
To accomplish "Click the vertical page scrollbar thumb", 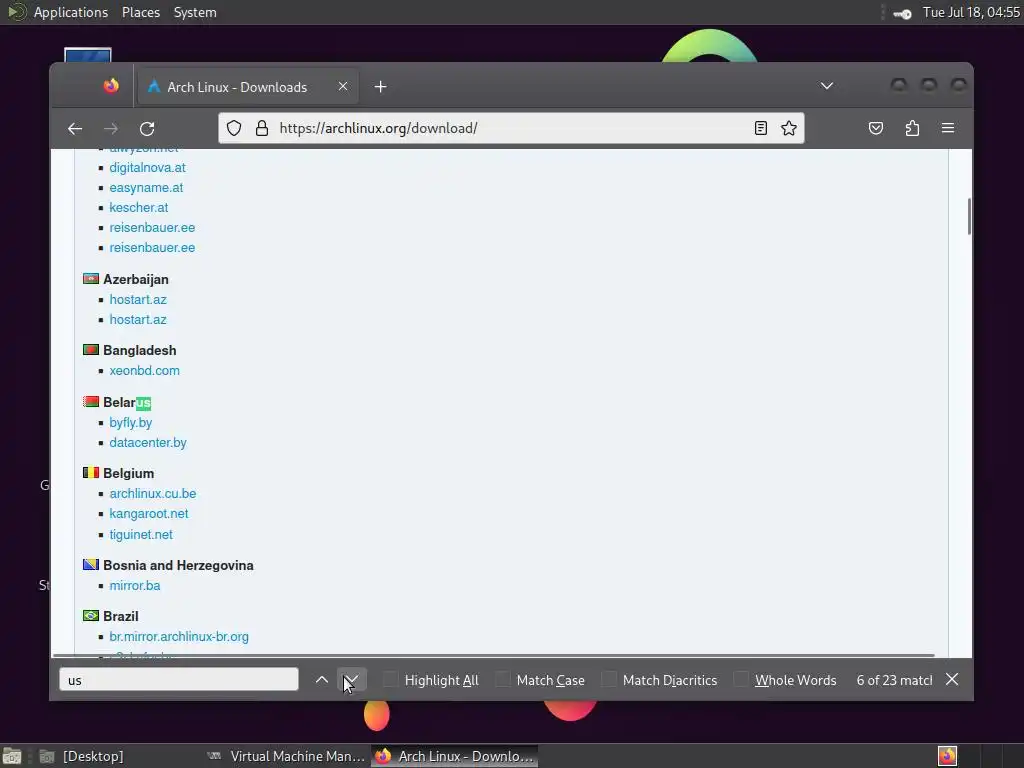I will coord(968,216).
